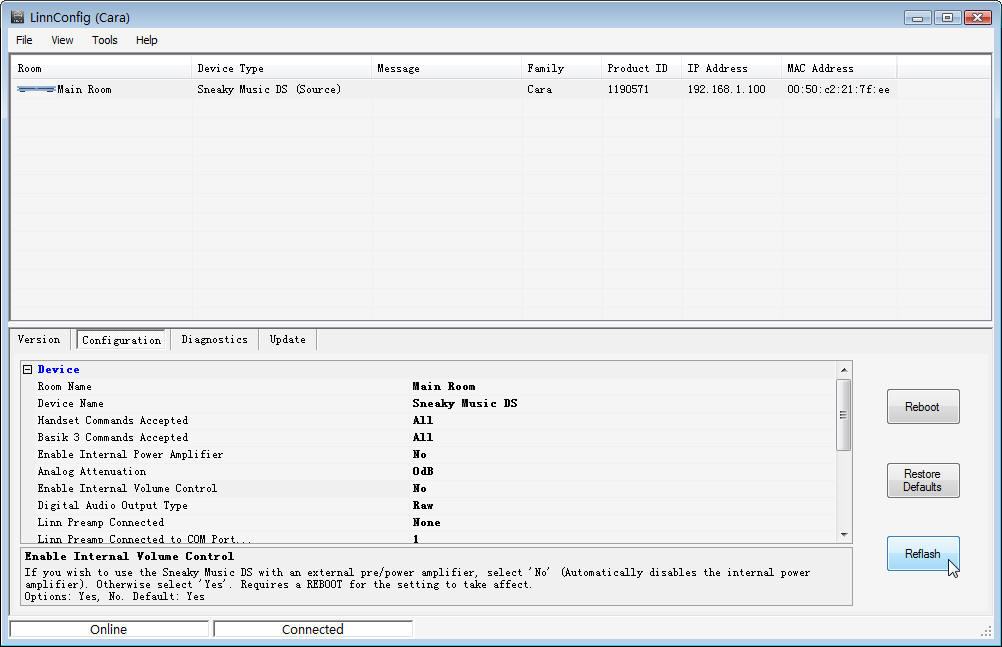Image resolution: width=1002 pixels, height=647 pixels.
Task: Select the Device Name setting row
Action: pyautogui.click(x=428, y=403)
